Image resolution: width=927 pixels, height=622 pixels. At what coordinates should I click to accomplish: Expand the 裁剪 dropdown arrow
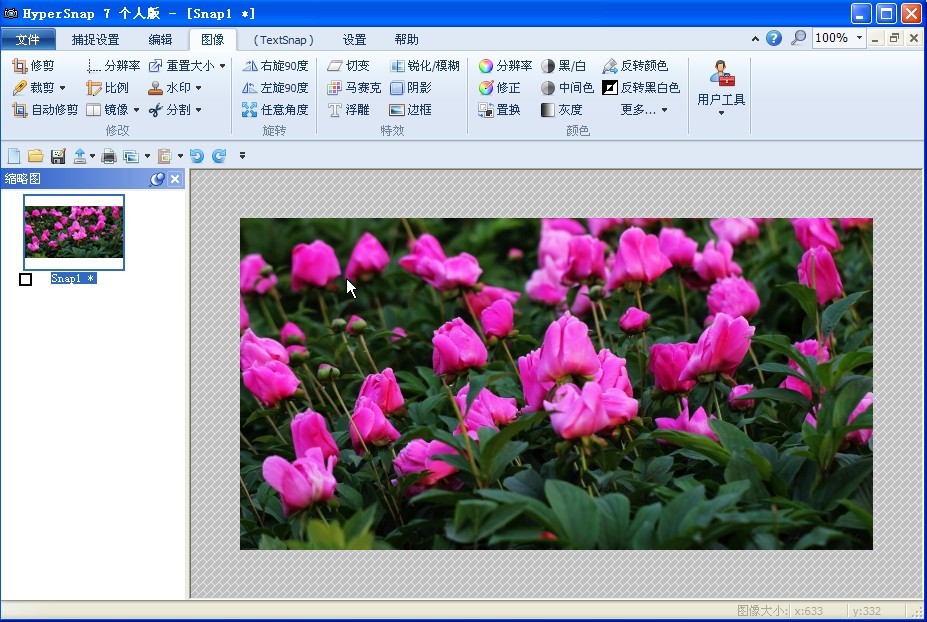pyautogui.click(x=62, y=88)
